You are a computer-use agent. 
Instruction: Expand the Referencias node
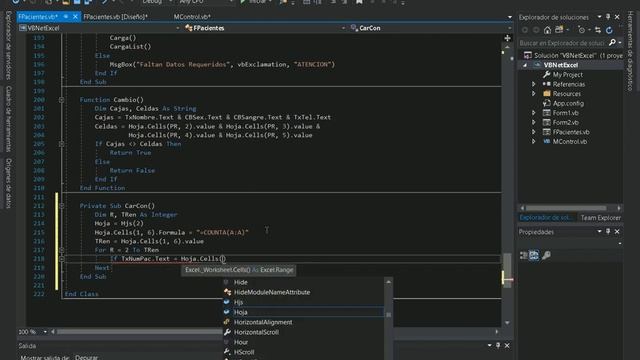(x=533, y=84)
